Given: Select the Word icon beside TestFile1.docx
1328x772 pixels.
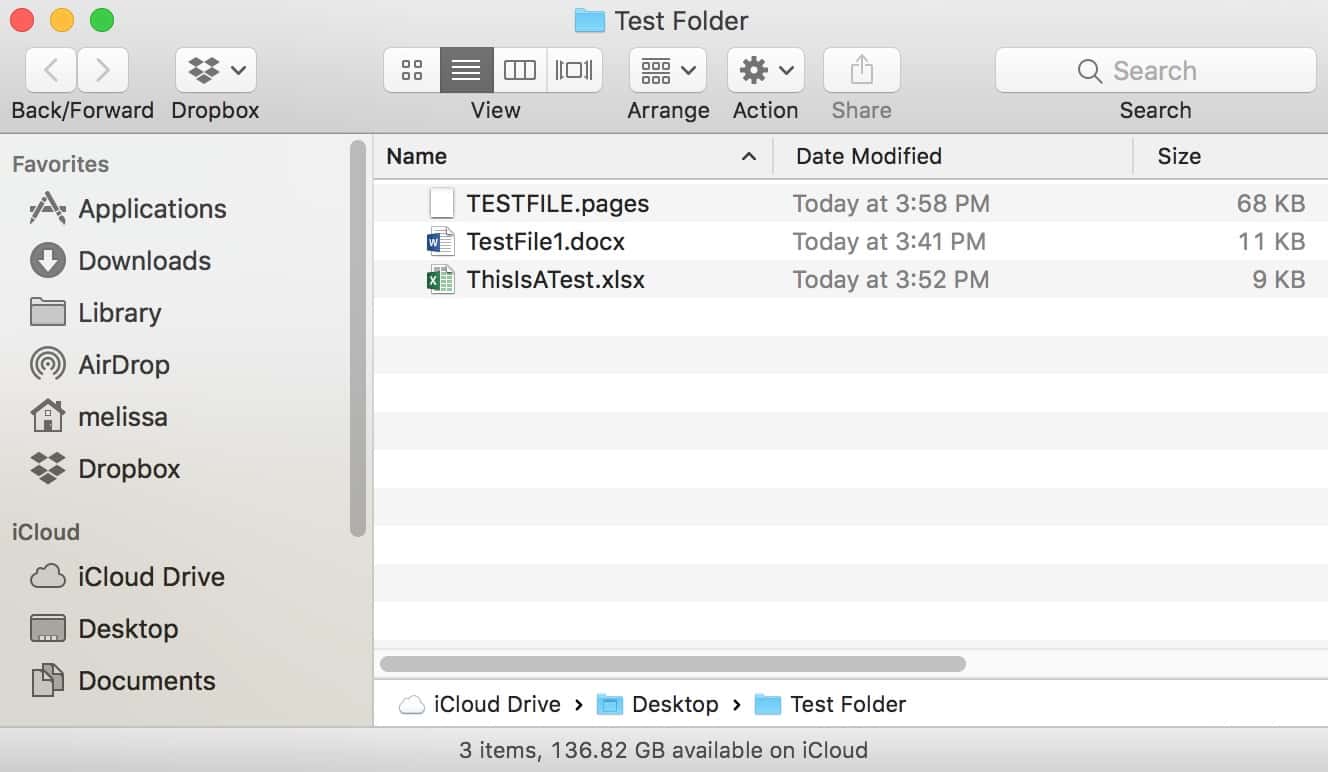Looking at the screenshot, I should 439,241.
